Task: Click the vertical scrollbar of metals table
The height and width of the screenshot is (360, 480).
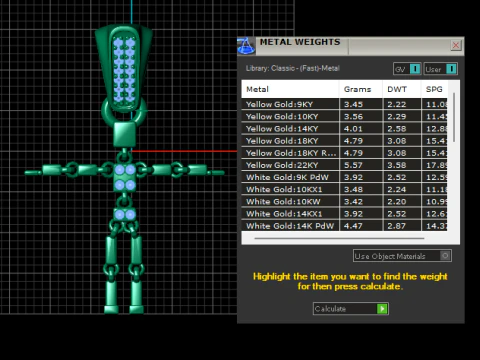Action: click(454, 117)
